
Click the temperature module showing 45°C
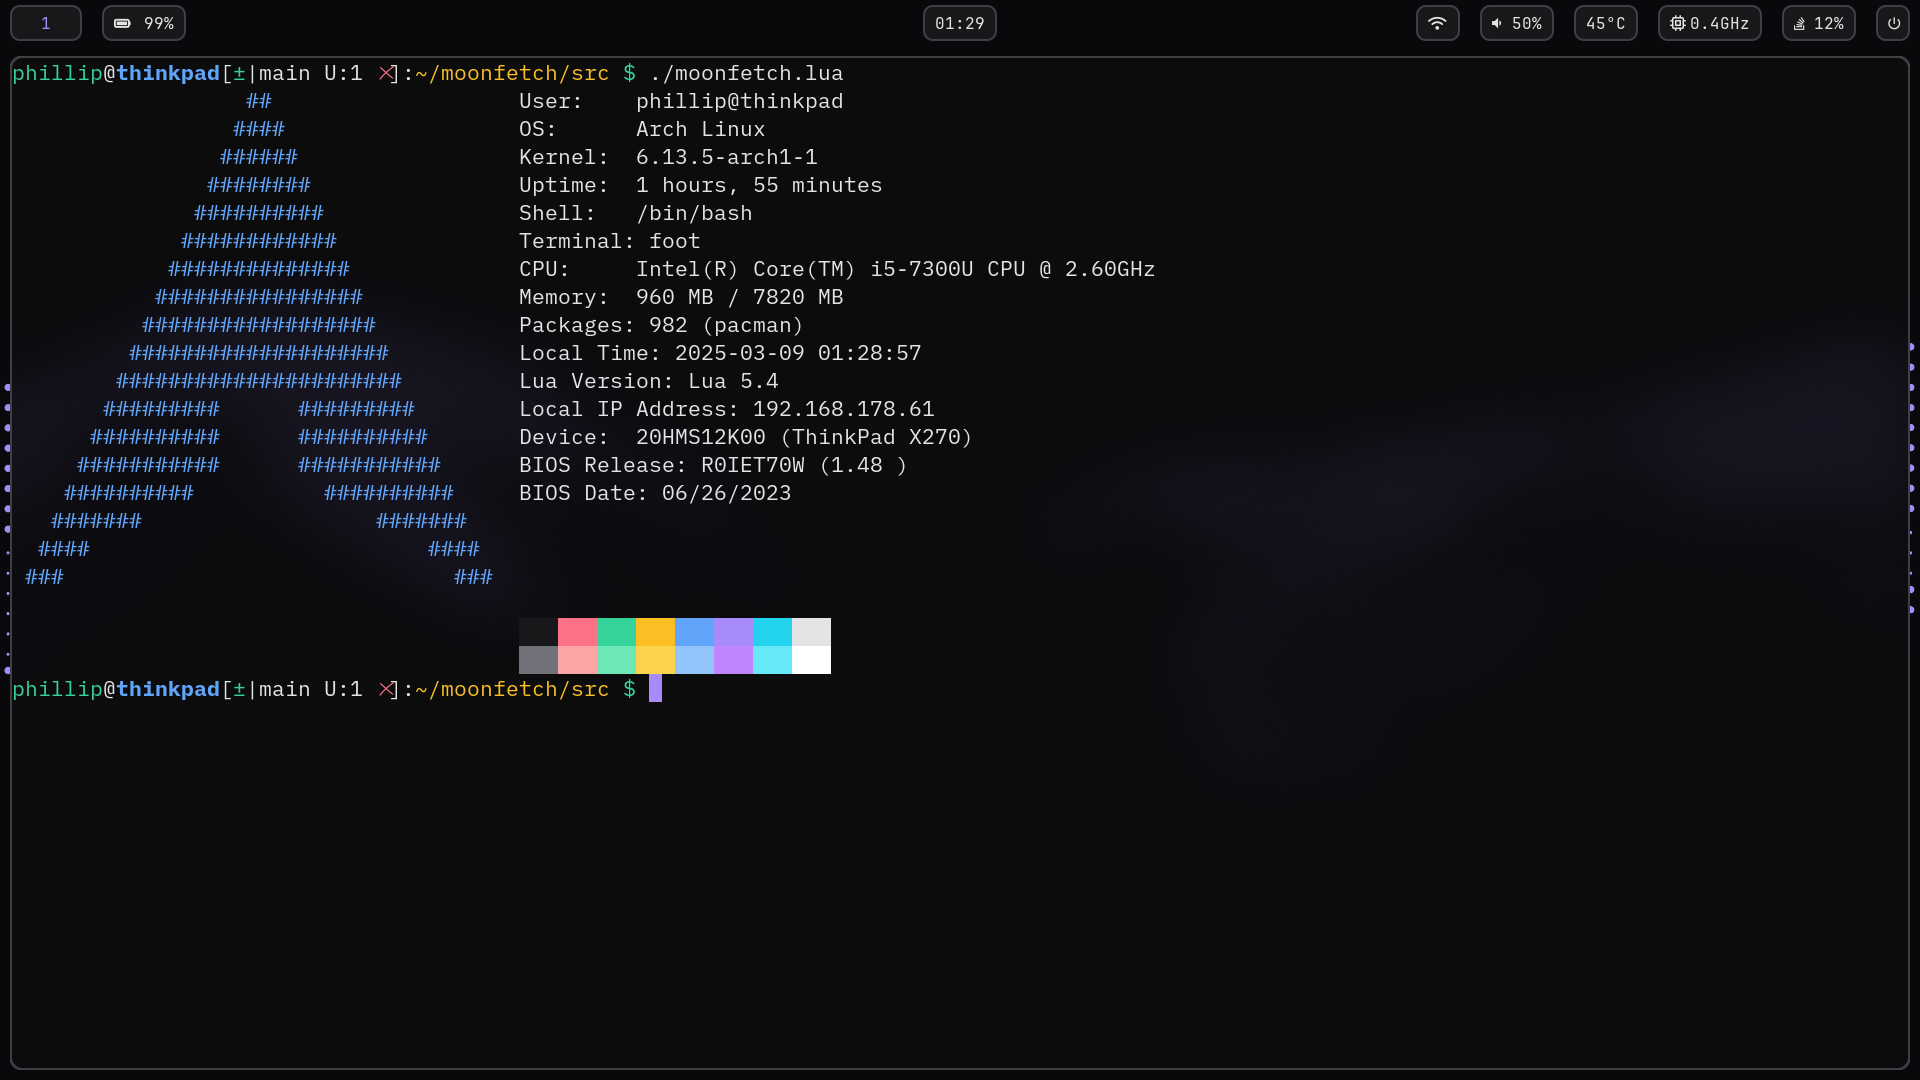[x=1605, y=22]
